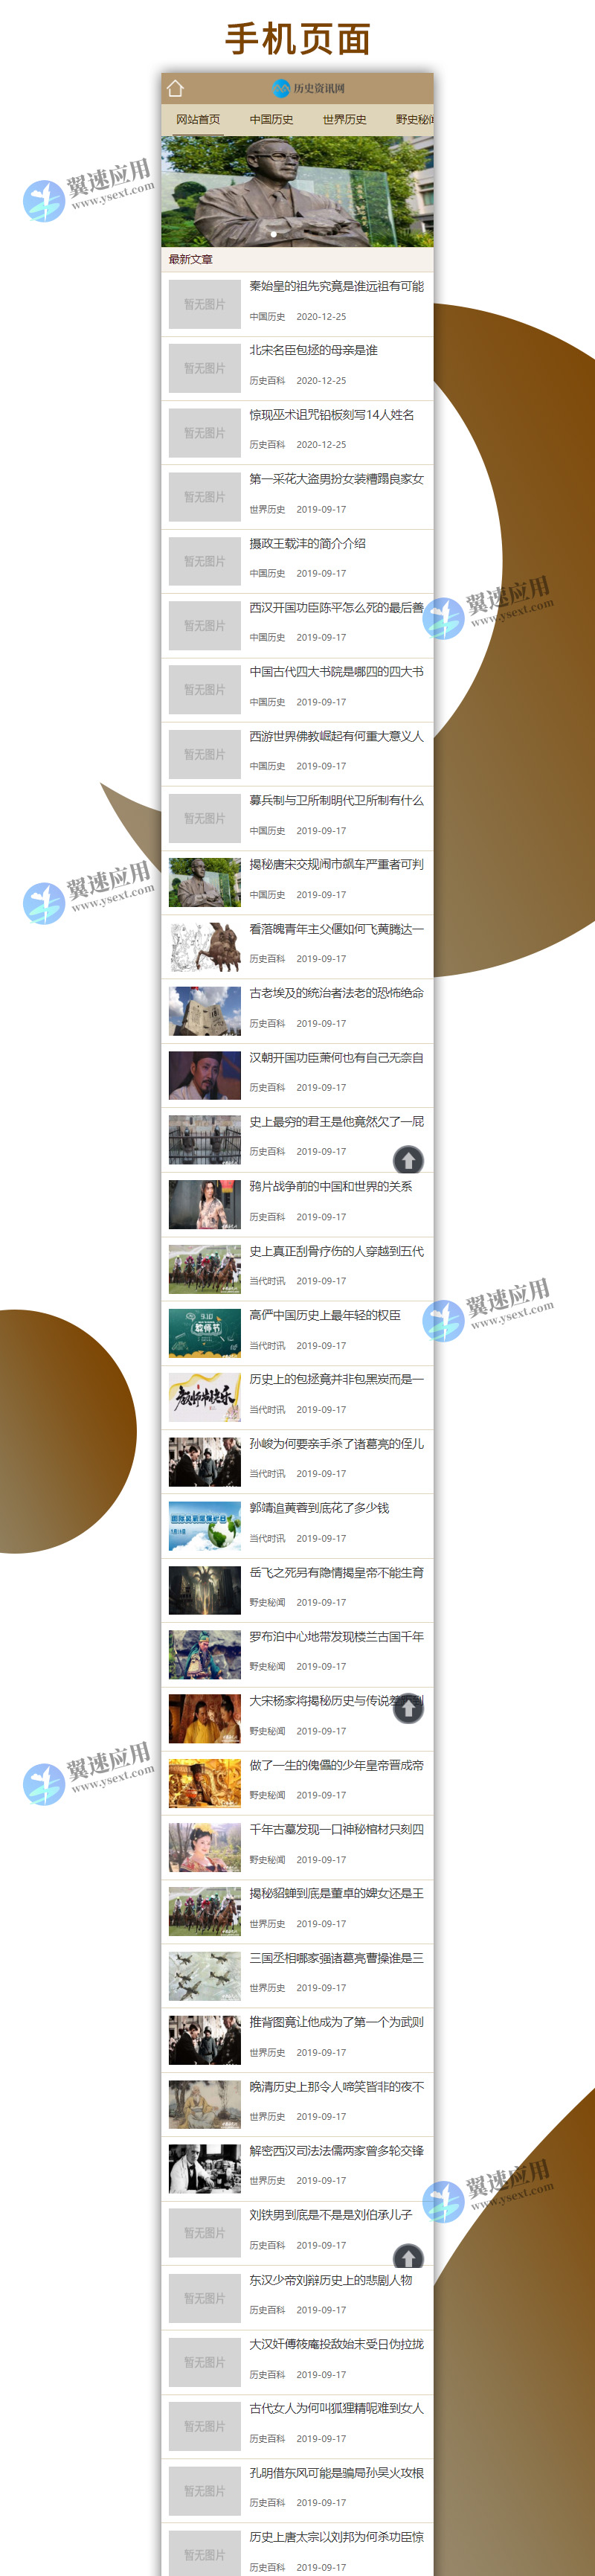
Task: Click placeholder image of 摄政王载沣 article
Action: pyautogui.click(x=204, y=561)
